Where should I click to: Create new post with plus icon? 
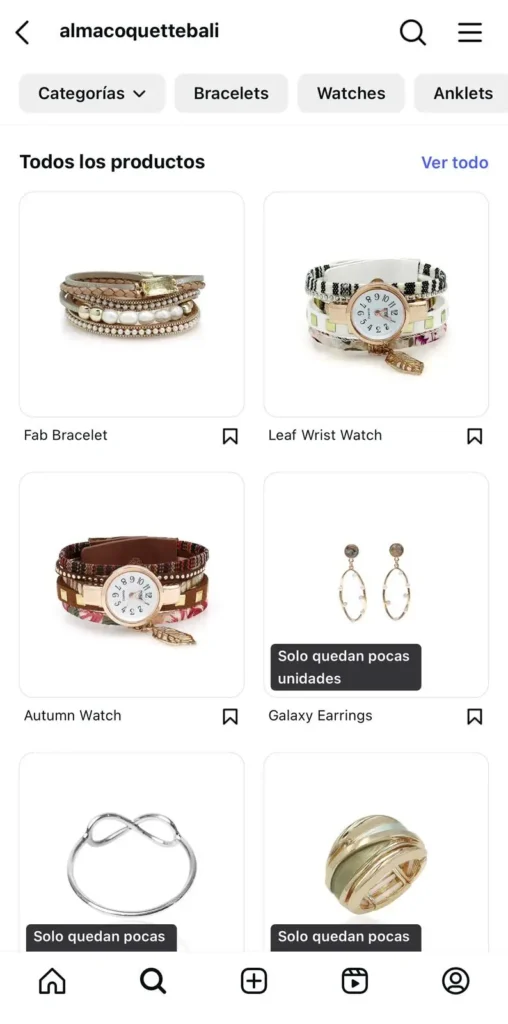click(254, 981)
